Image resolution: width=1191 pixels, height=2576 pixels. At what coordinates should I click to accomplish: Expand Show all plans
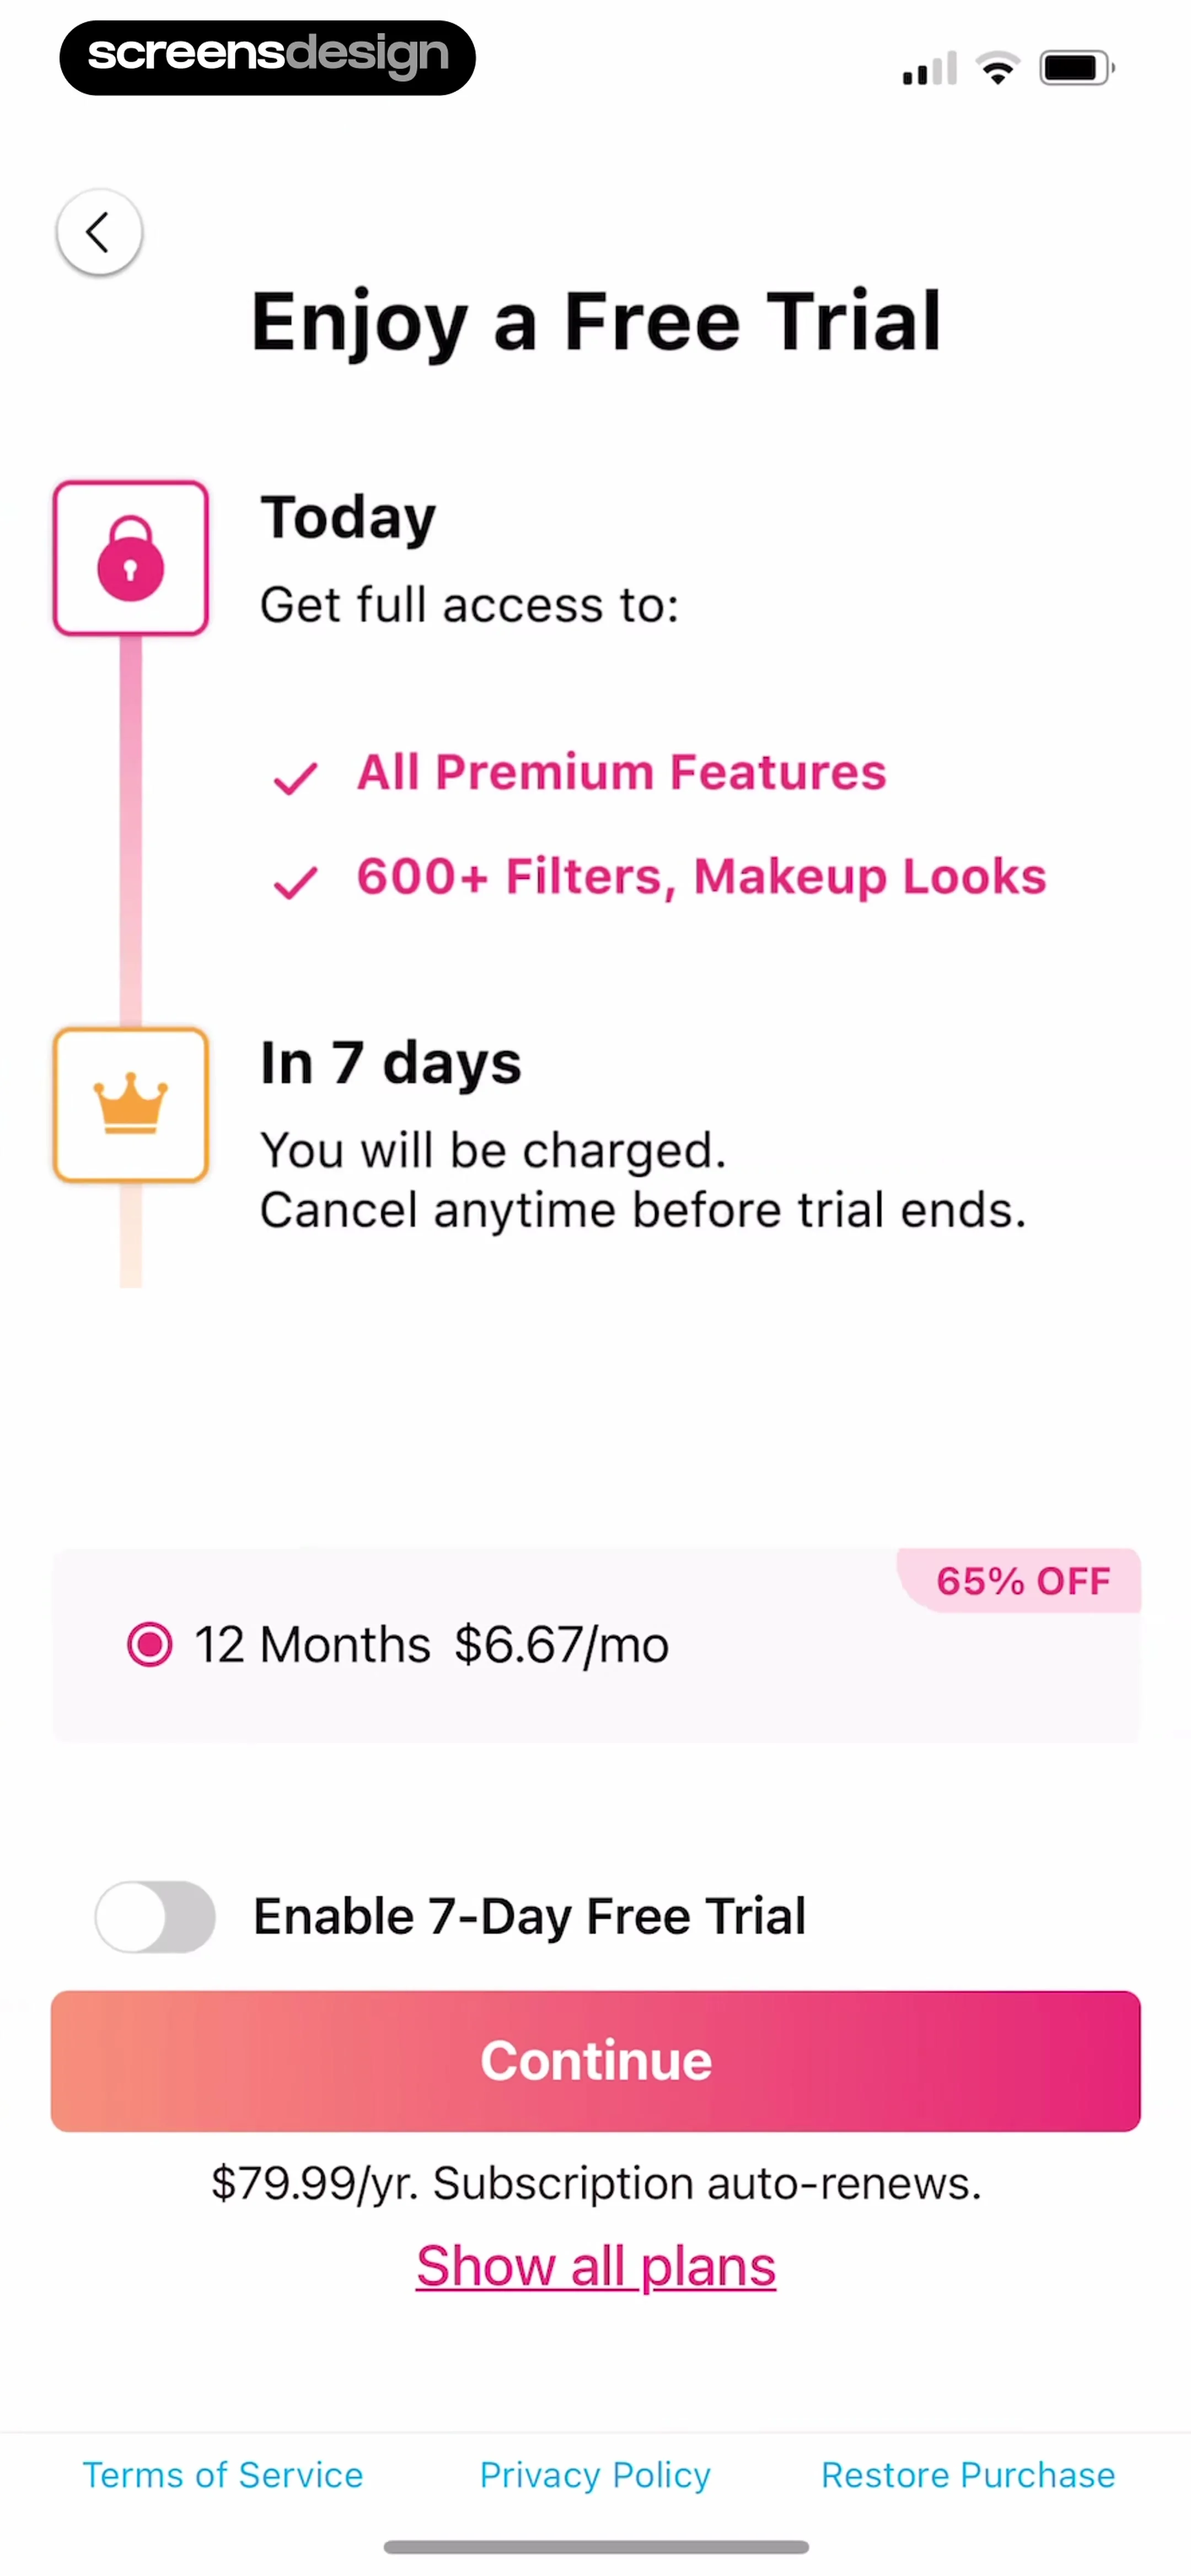coord(596,2266)
